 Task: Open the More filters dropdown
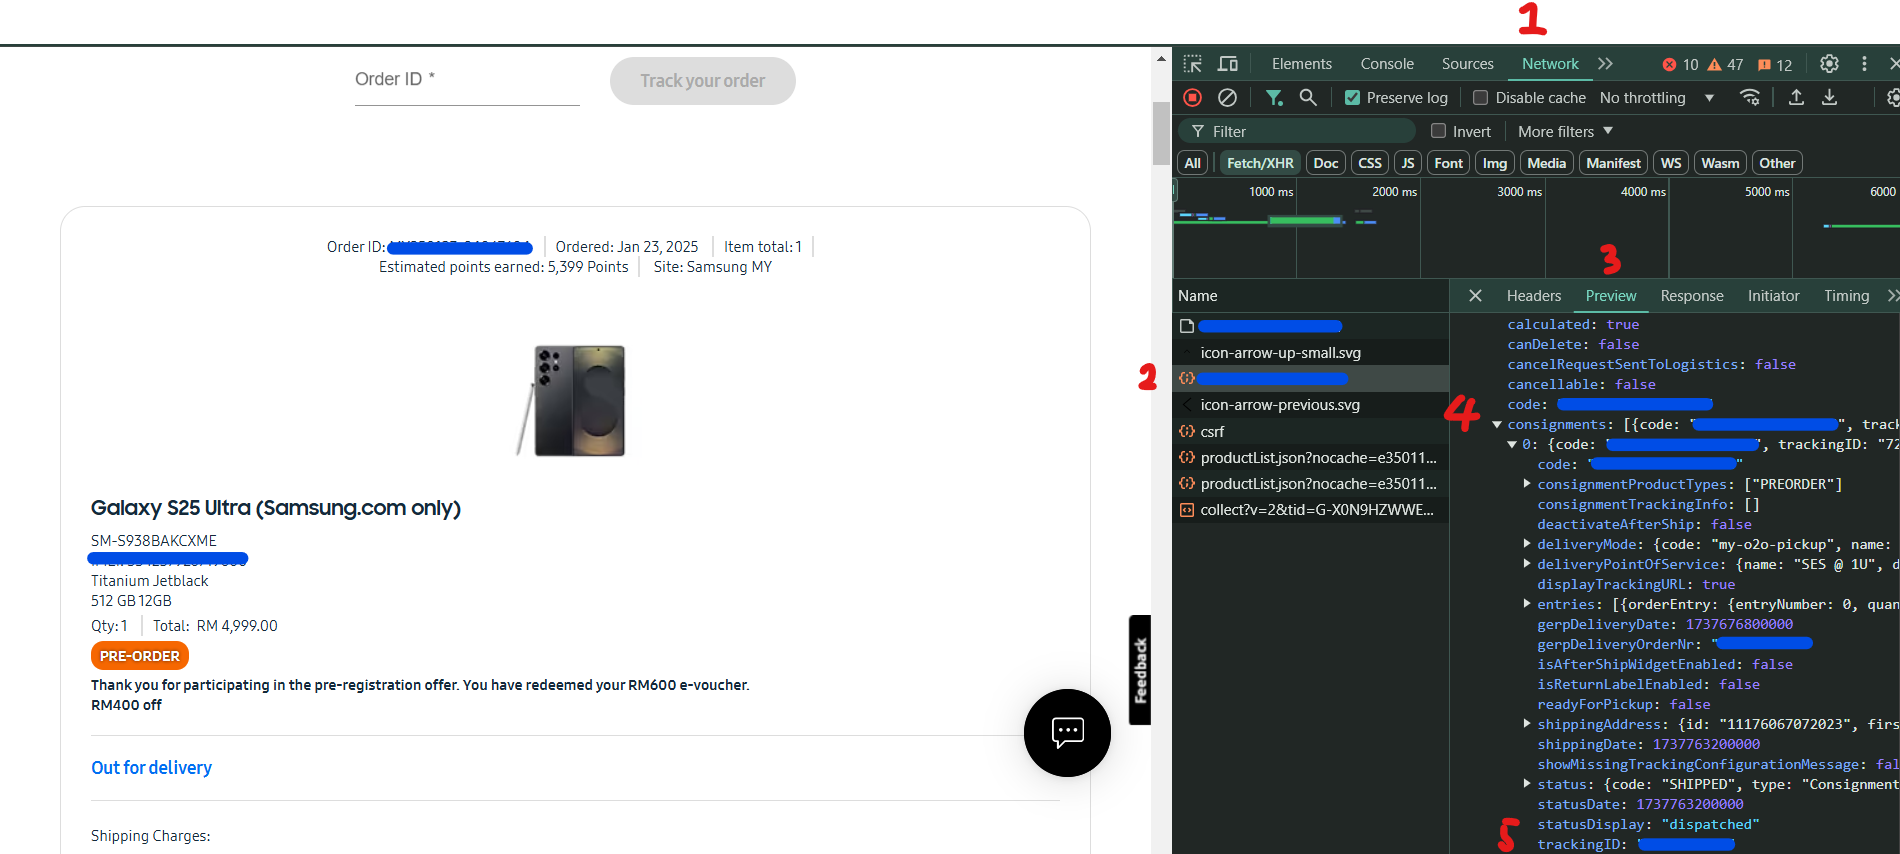tap(1565, 132)
